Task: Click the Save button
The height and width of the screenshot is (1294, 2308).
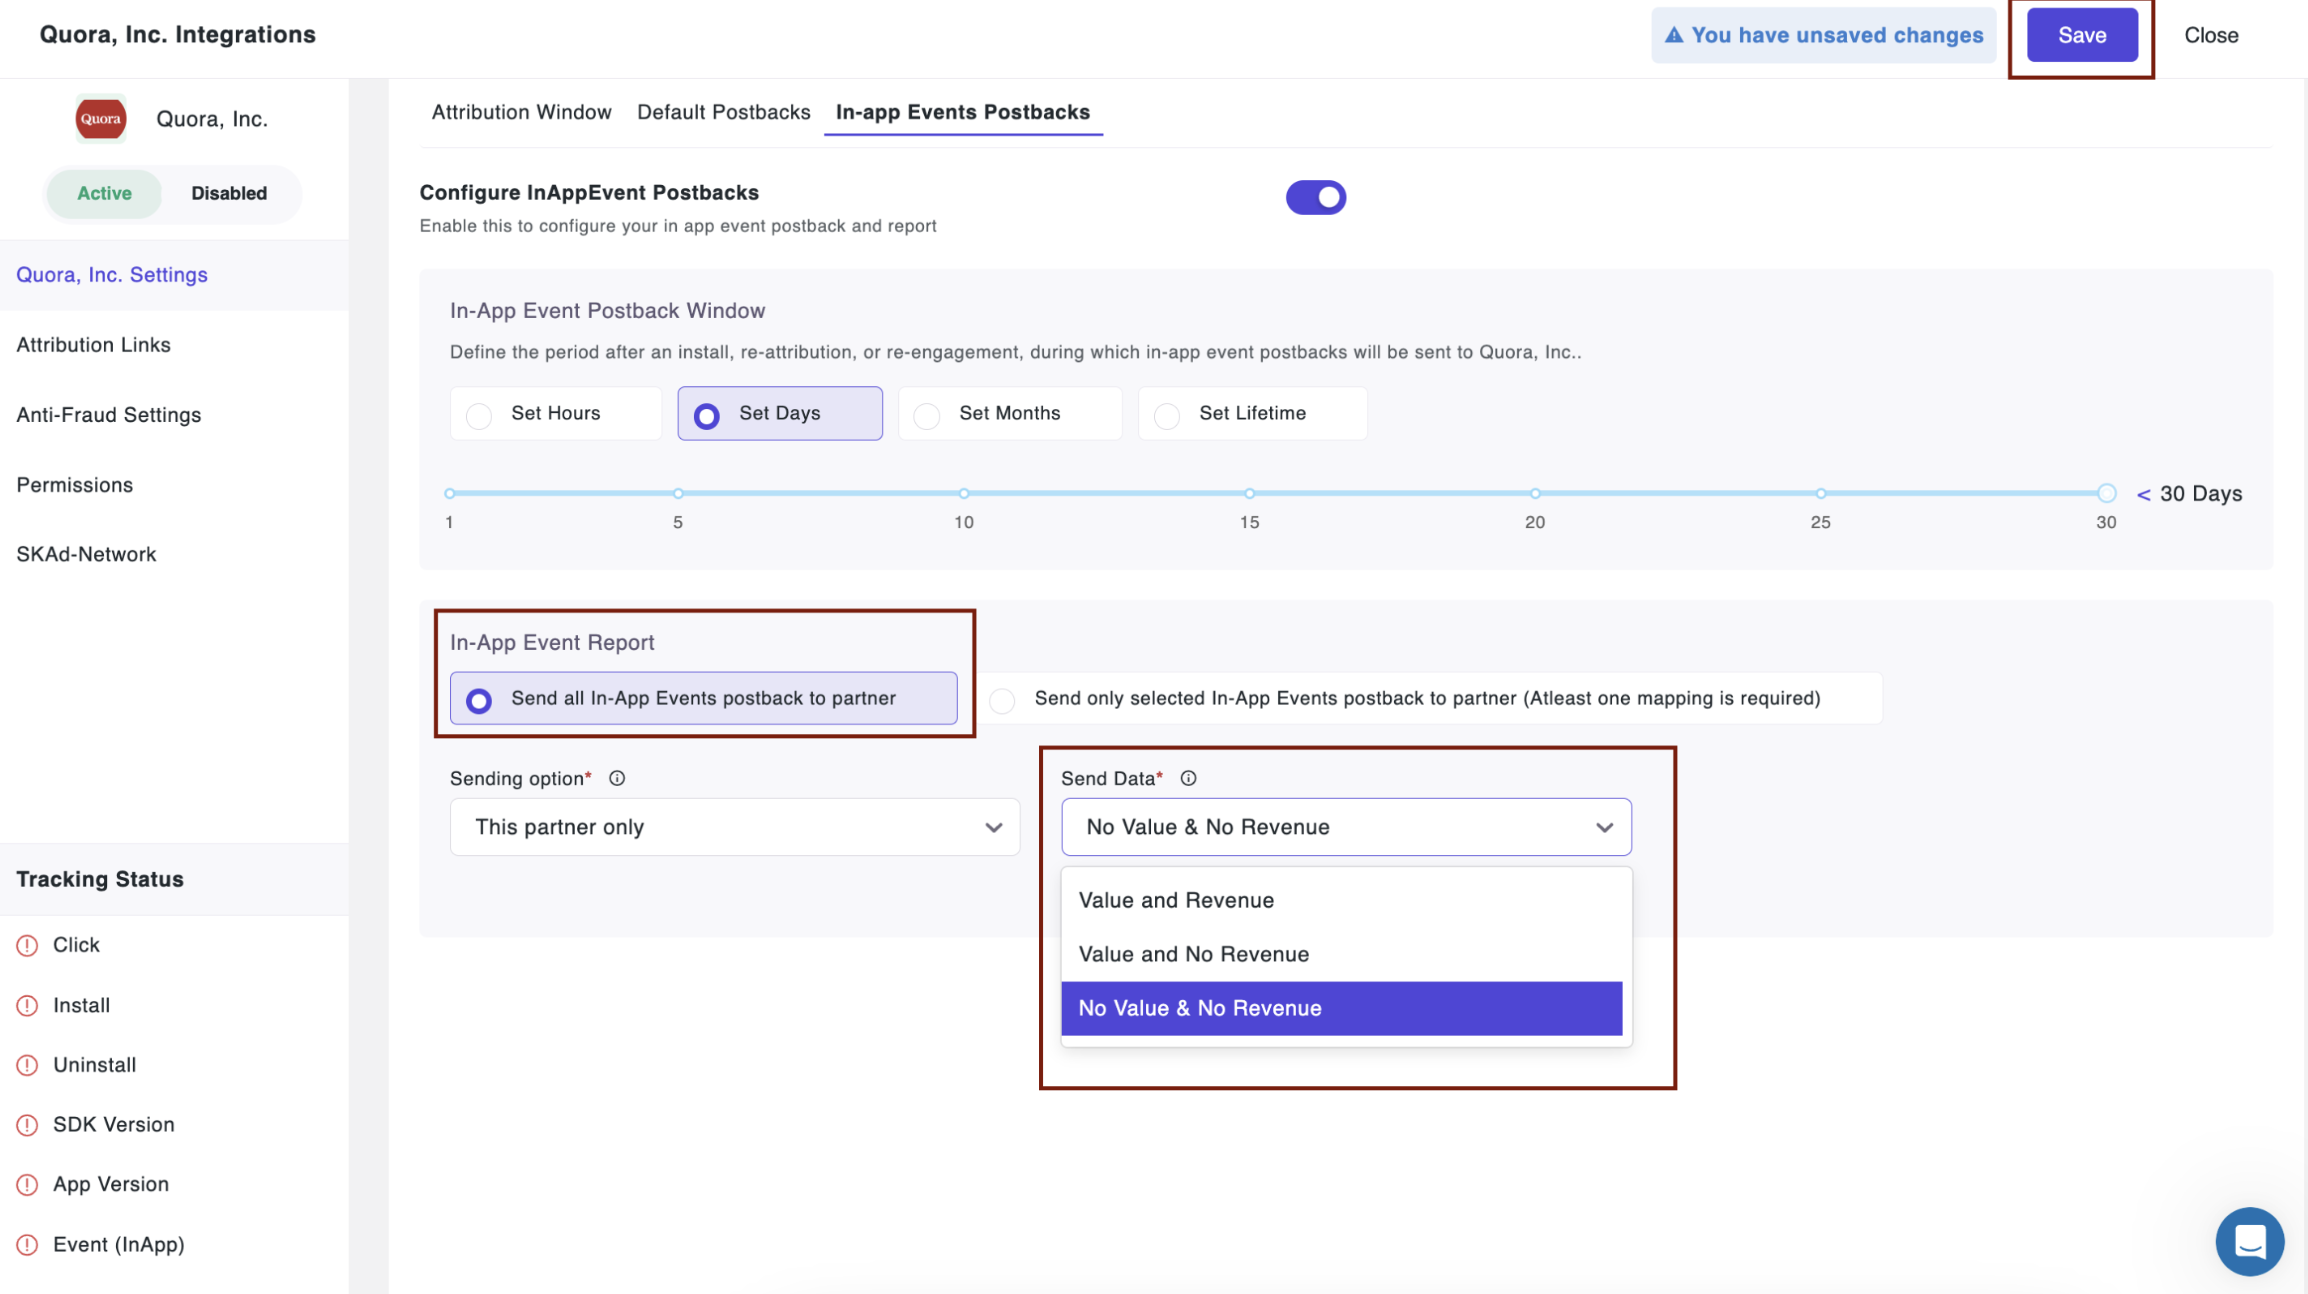Action: point(2082,35)
